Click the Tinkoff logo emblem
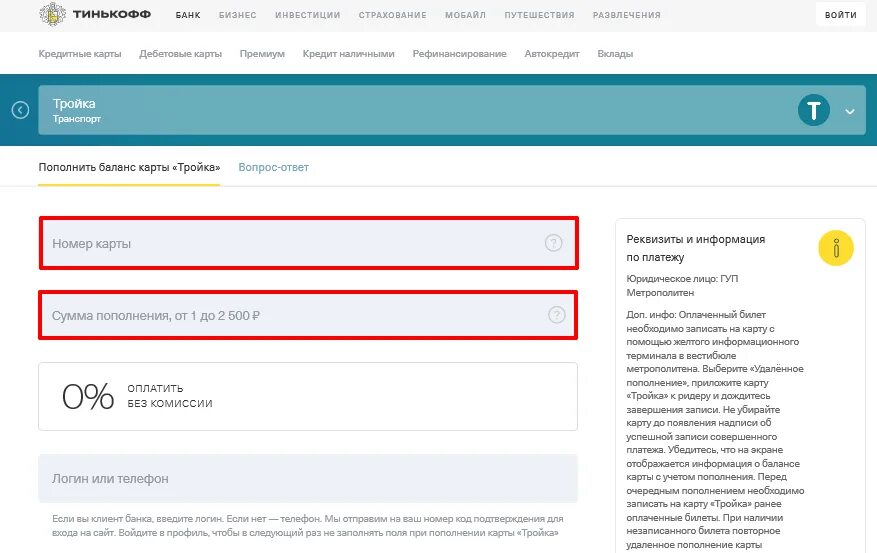The height and width of the screenshot is (553, 877). (53, 14)
